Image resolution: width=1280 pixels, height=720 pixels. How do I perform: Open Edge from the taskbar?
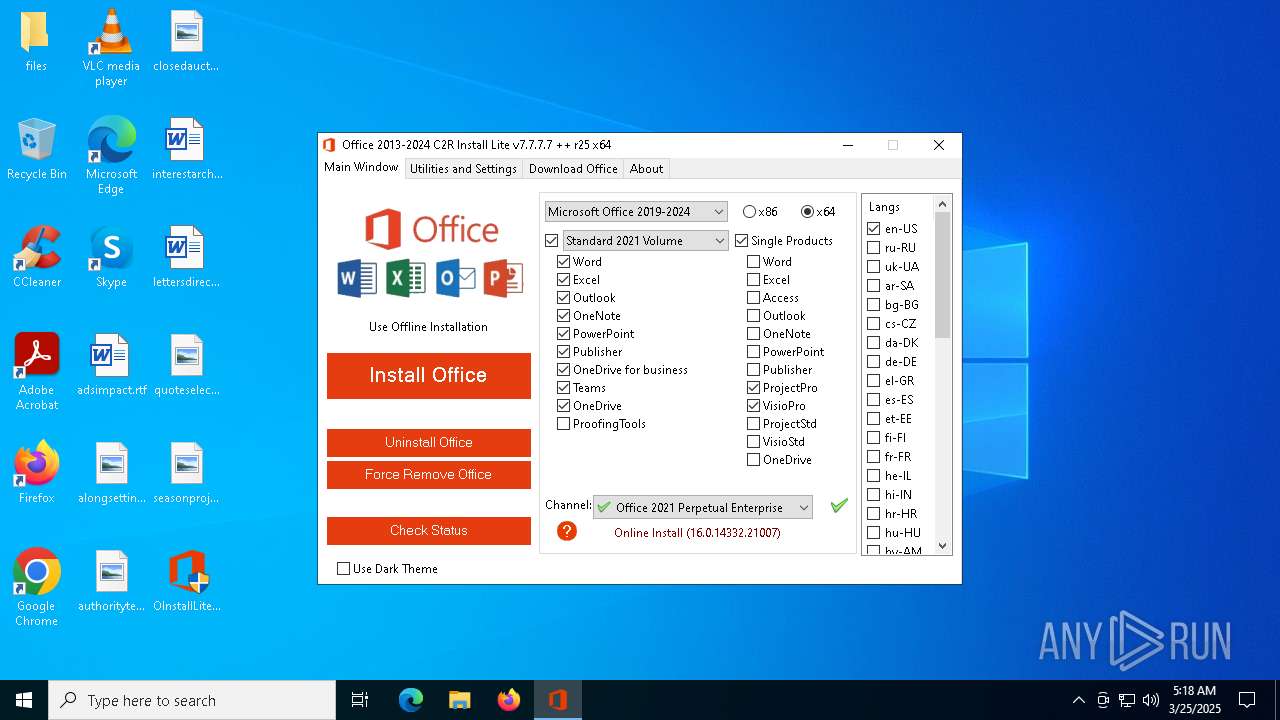tap(411, 700)
